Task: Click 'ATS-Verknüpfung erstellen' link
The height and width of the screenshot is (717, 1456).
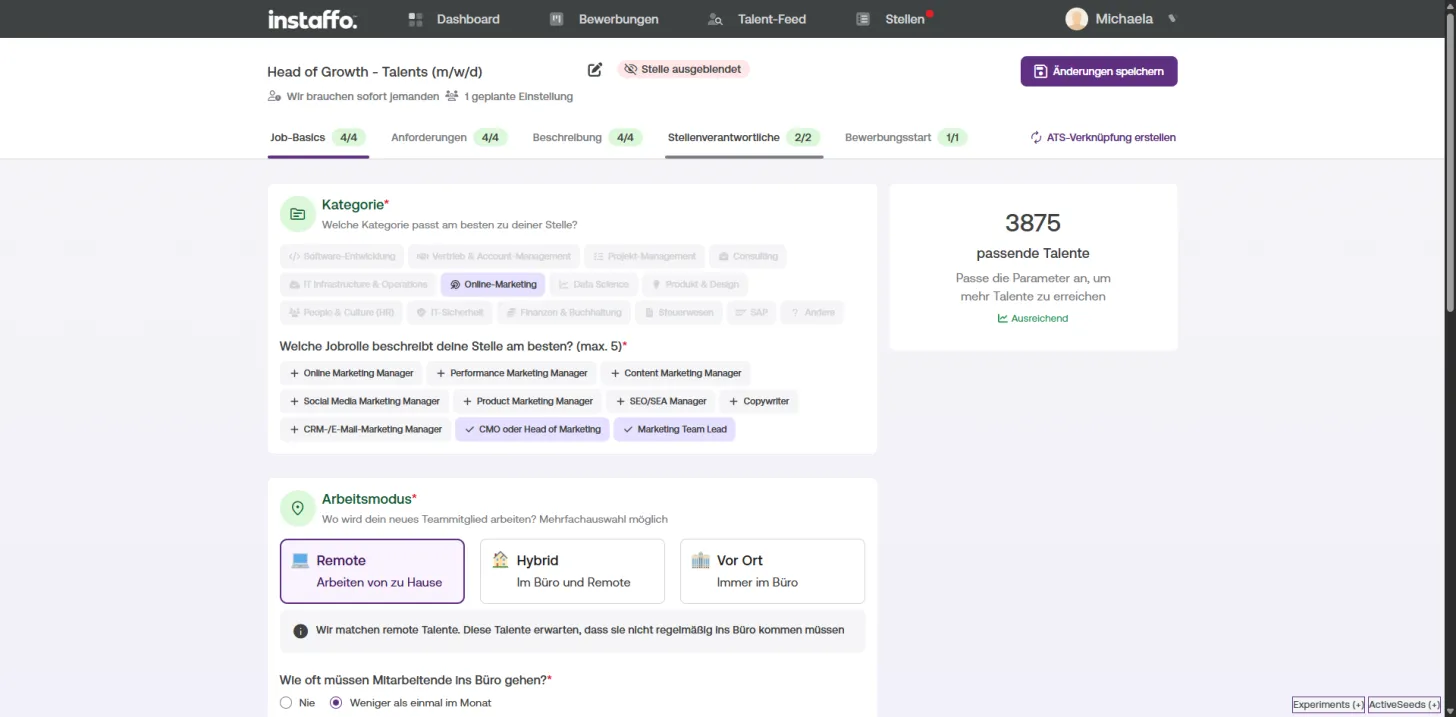Action: point(1103,137)
